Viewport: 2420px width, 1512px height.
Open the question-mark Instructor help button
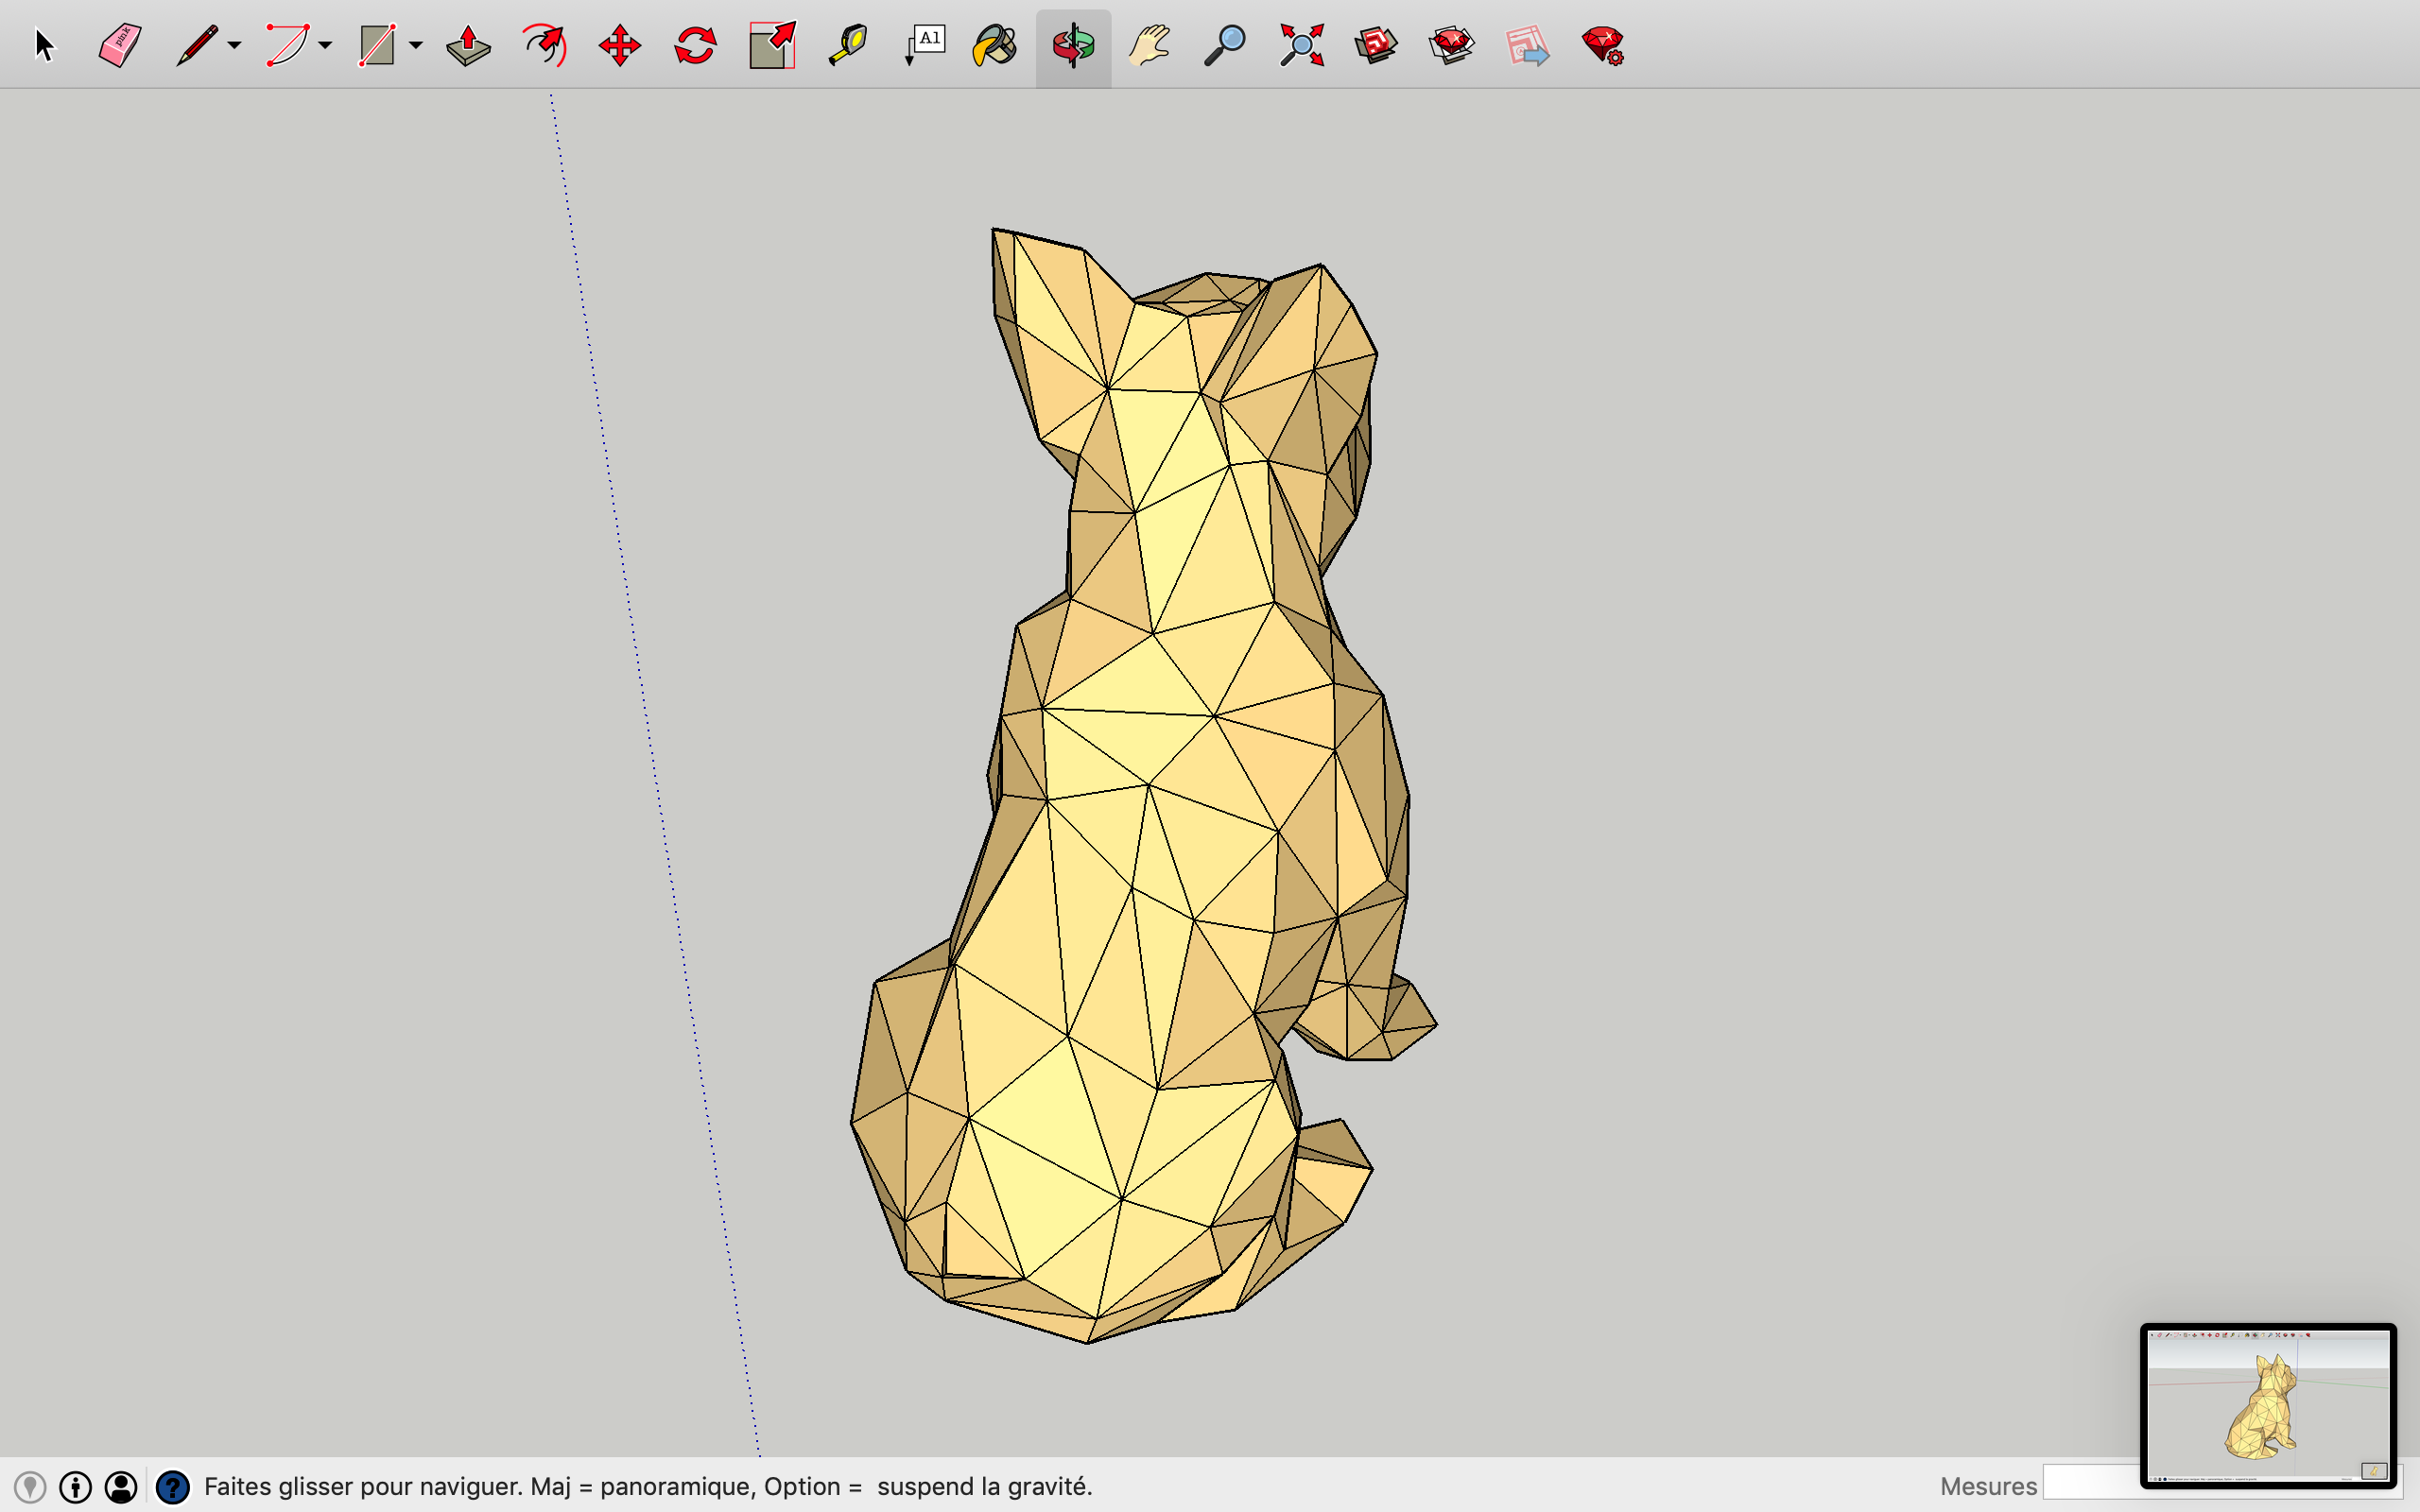(172, 1486)
